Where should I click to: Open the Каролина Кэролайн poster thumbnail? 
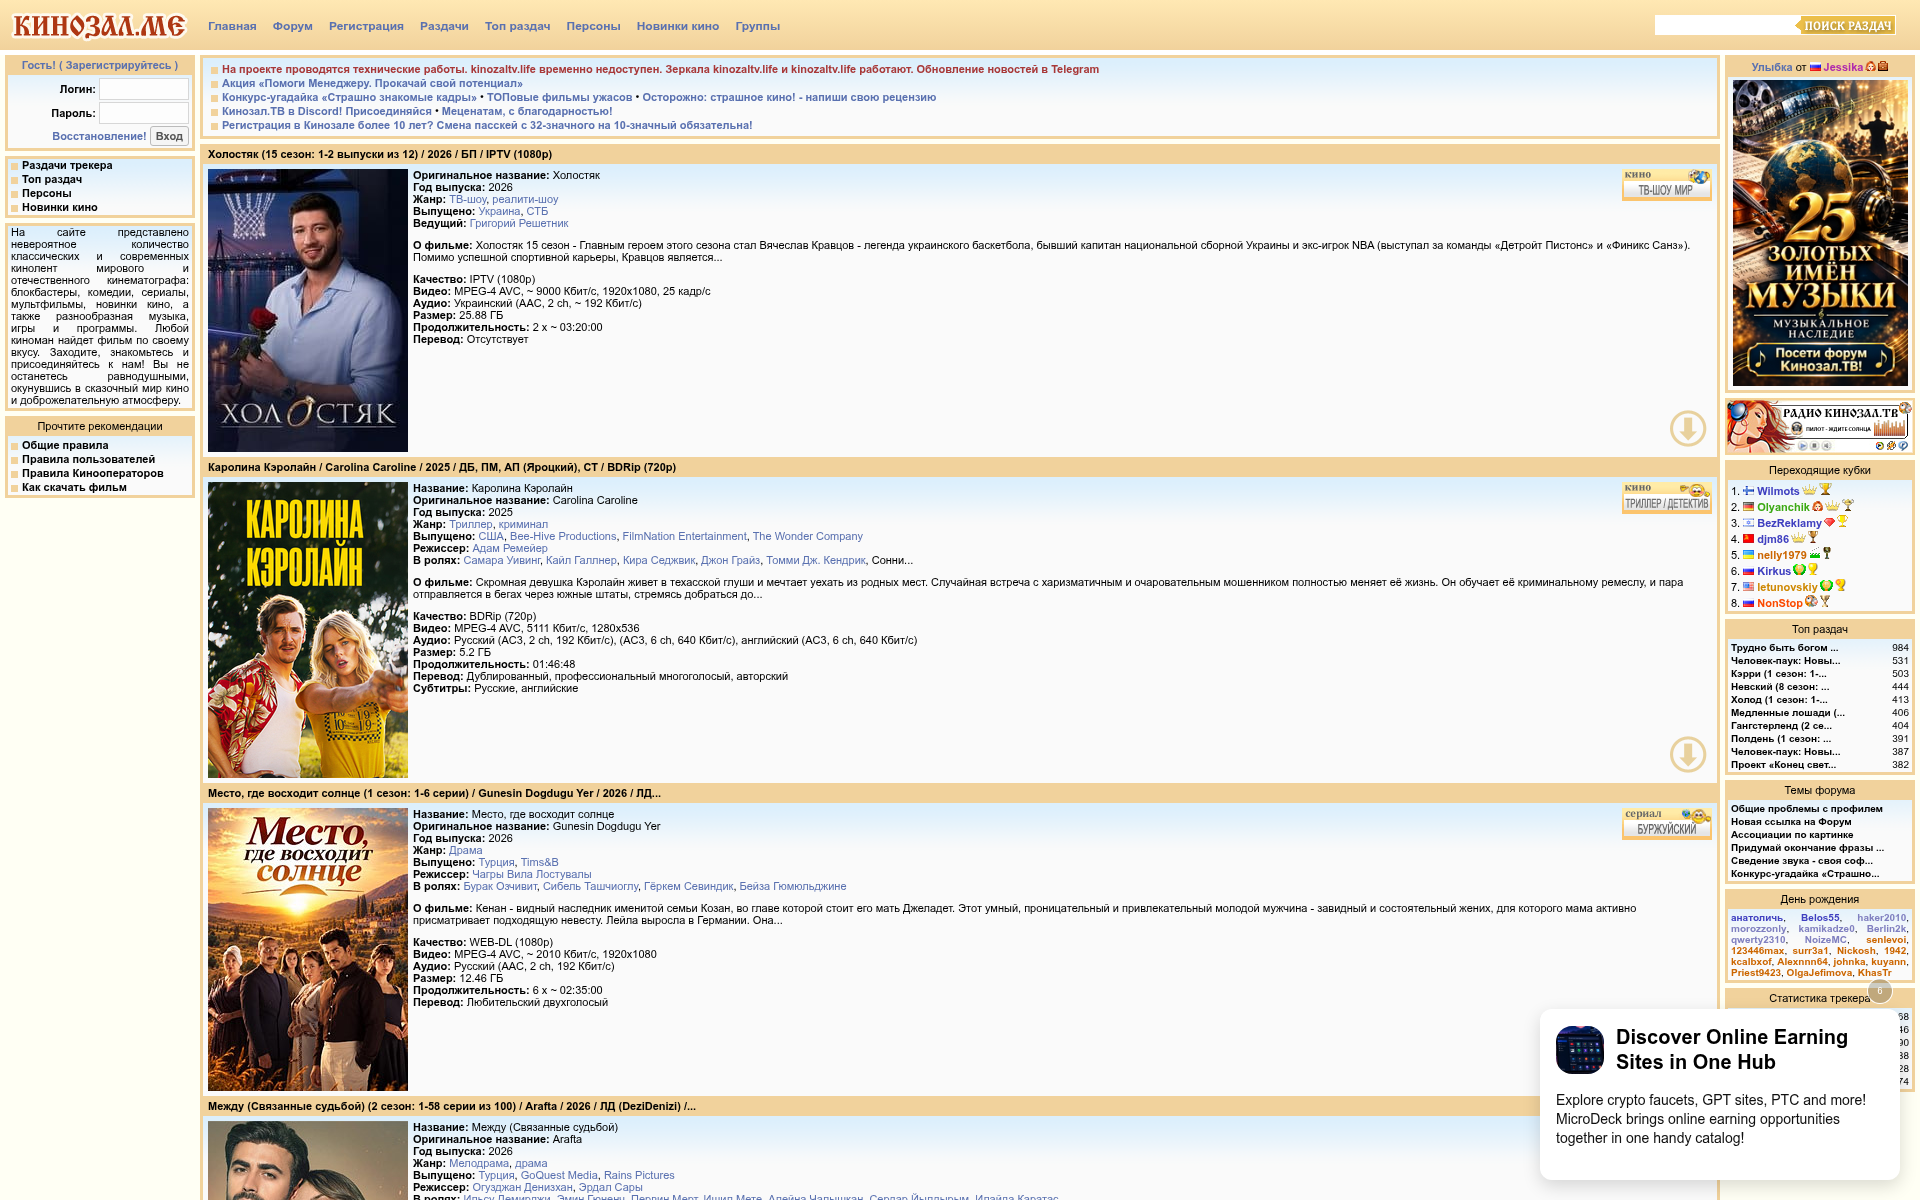click(308, 630)
